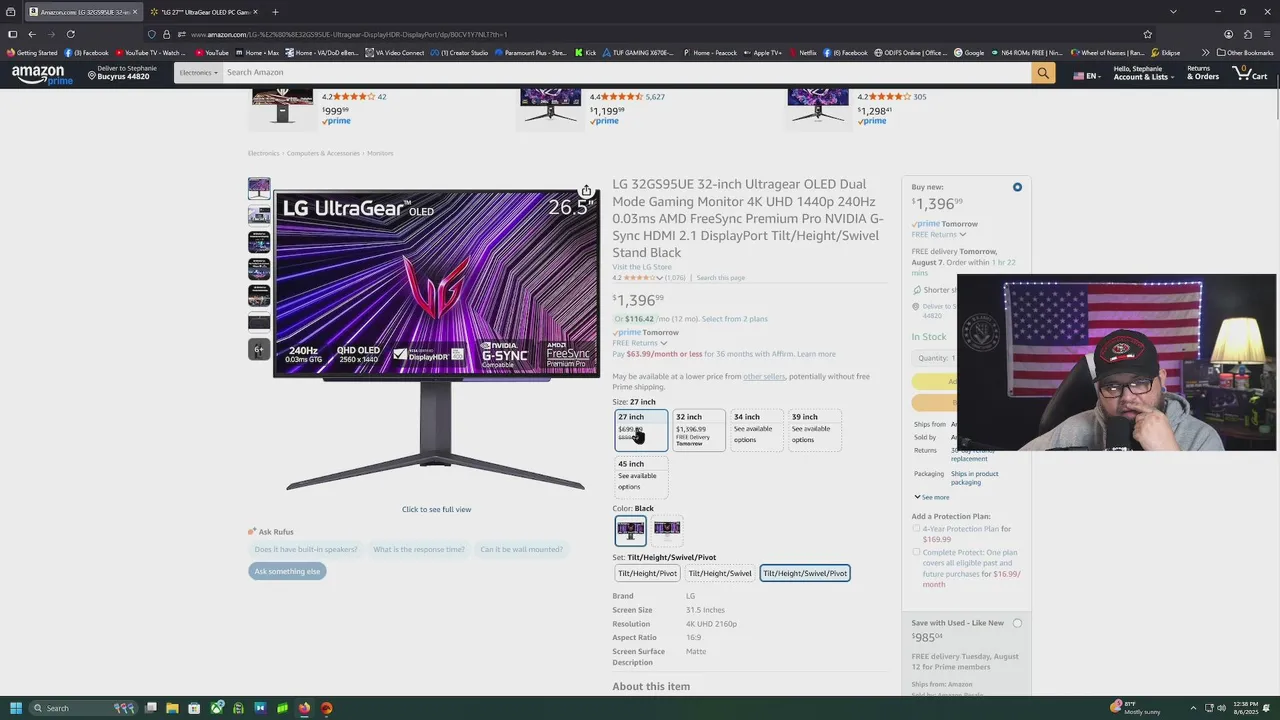Click the share icon on product image
Screen dimensions: 1280x720
(x=586, y=191)
